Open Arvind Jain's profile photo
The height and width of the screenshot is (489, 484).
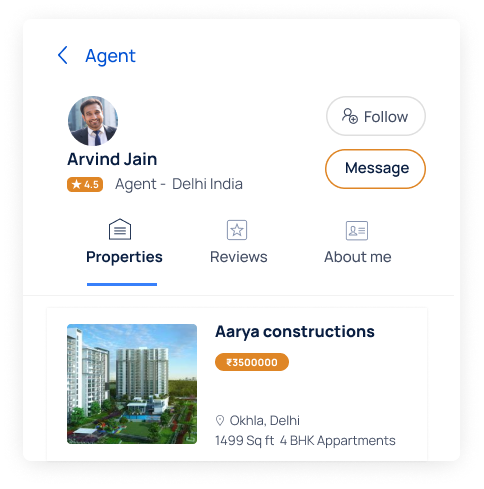pyautogui.click(x=93, y=121)
